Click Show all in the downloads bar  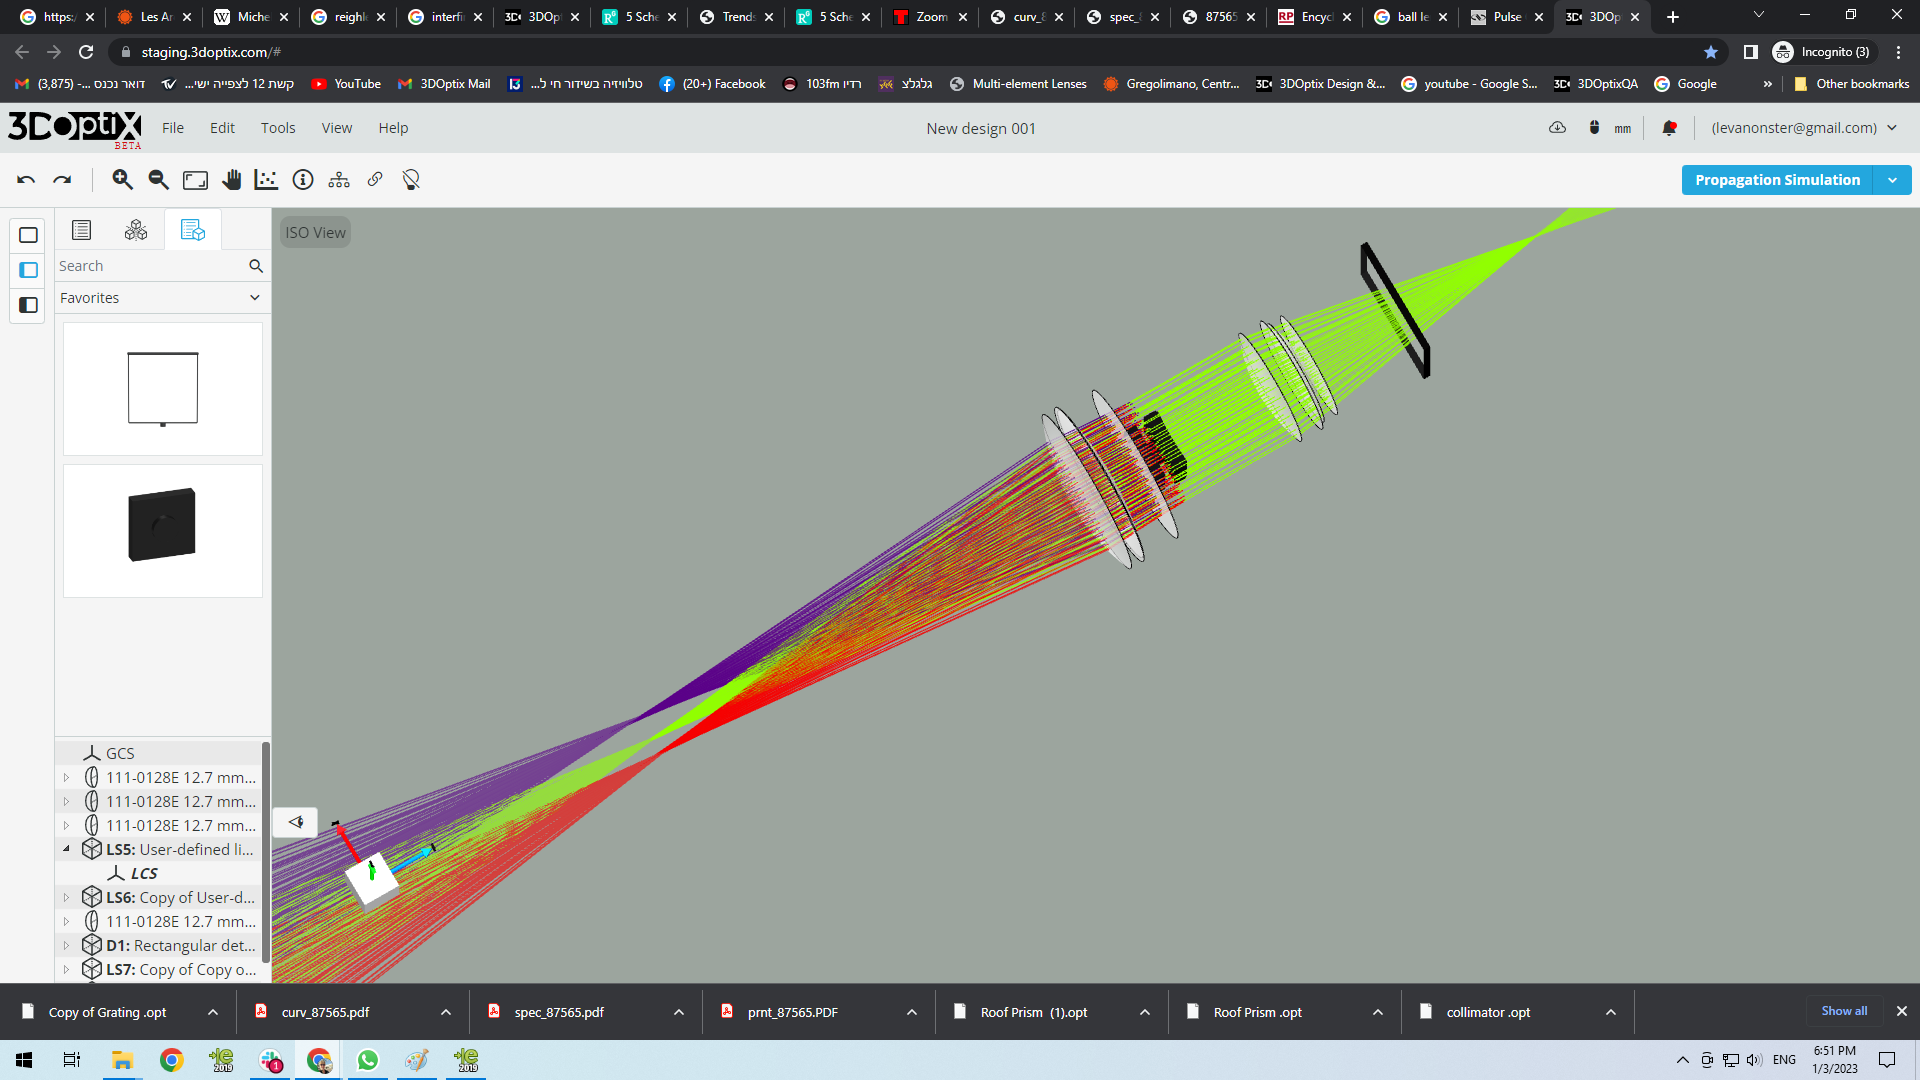coord(1843,1011)
